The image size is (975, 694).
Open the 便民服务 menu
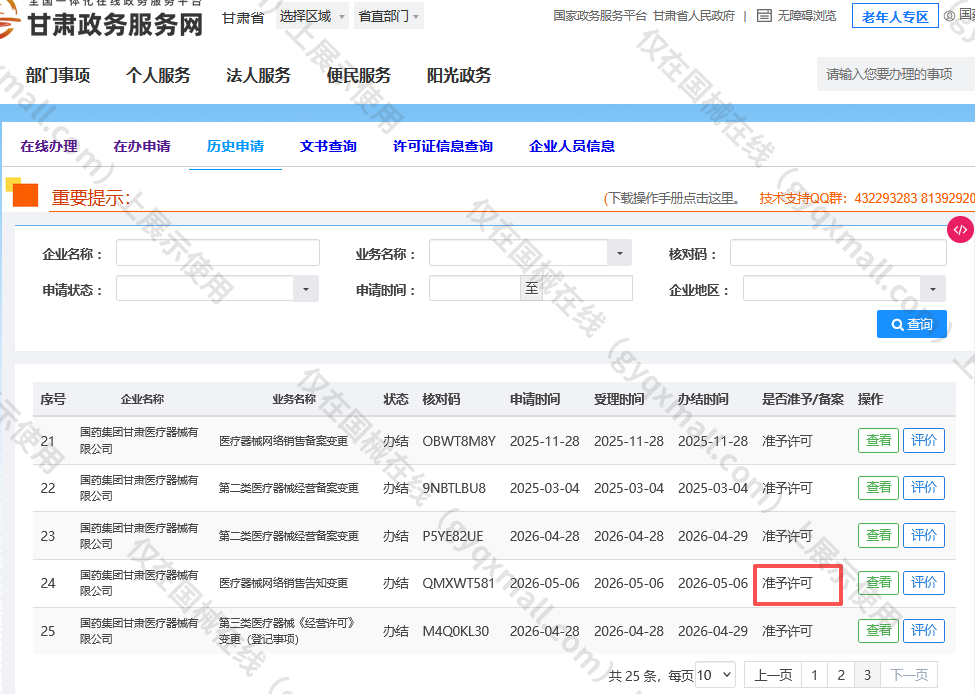tap(359, 75)
